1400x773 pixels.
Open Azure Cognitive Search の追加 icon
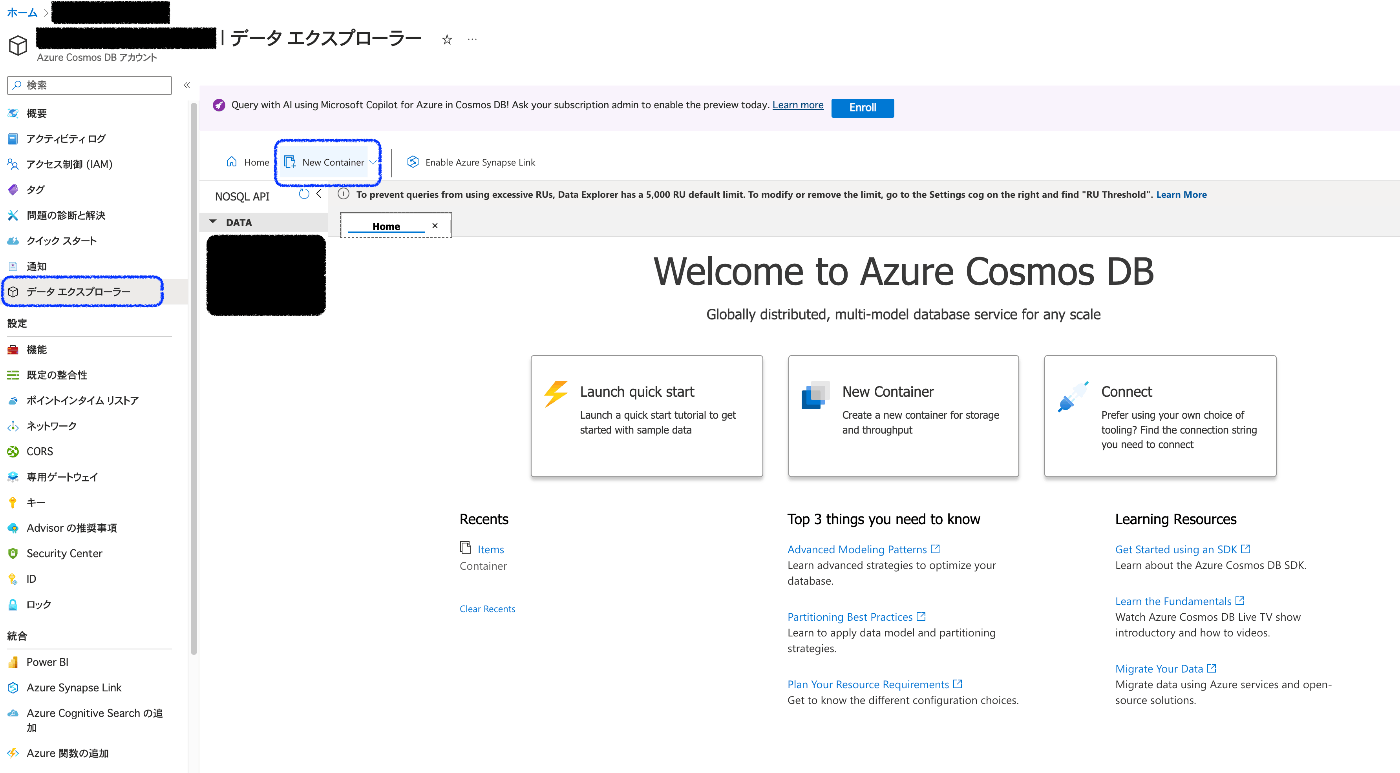coord(13,714)
